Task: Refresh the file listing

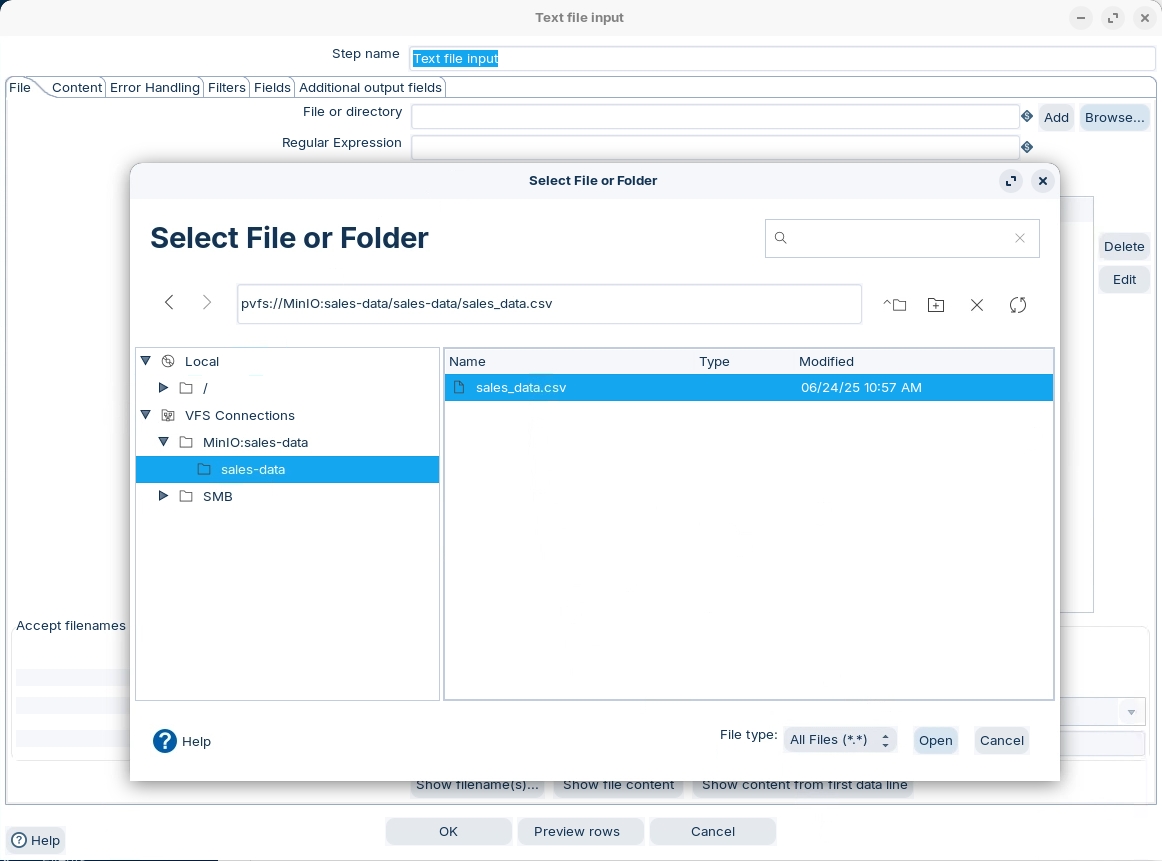Action: click(x=1018, y=305)
